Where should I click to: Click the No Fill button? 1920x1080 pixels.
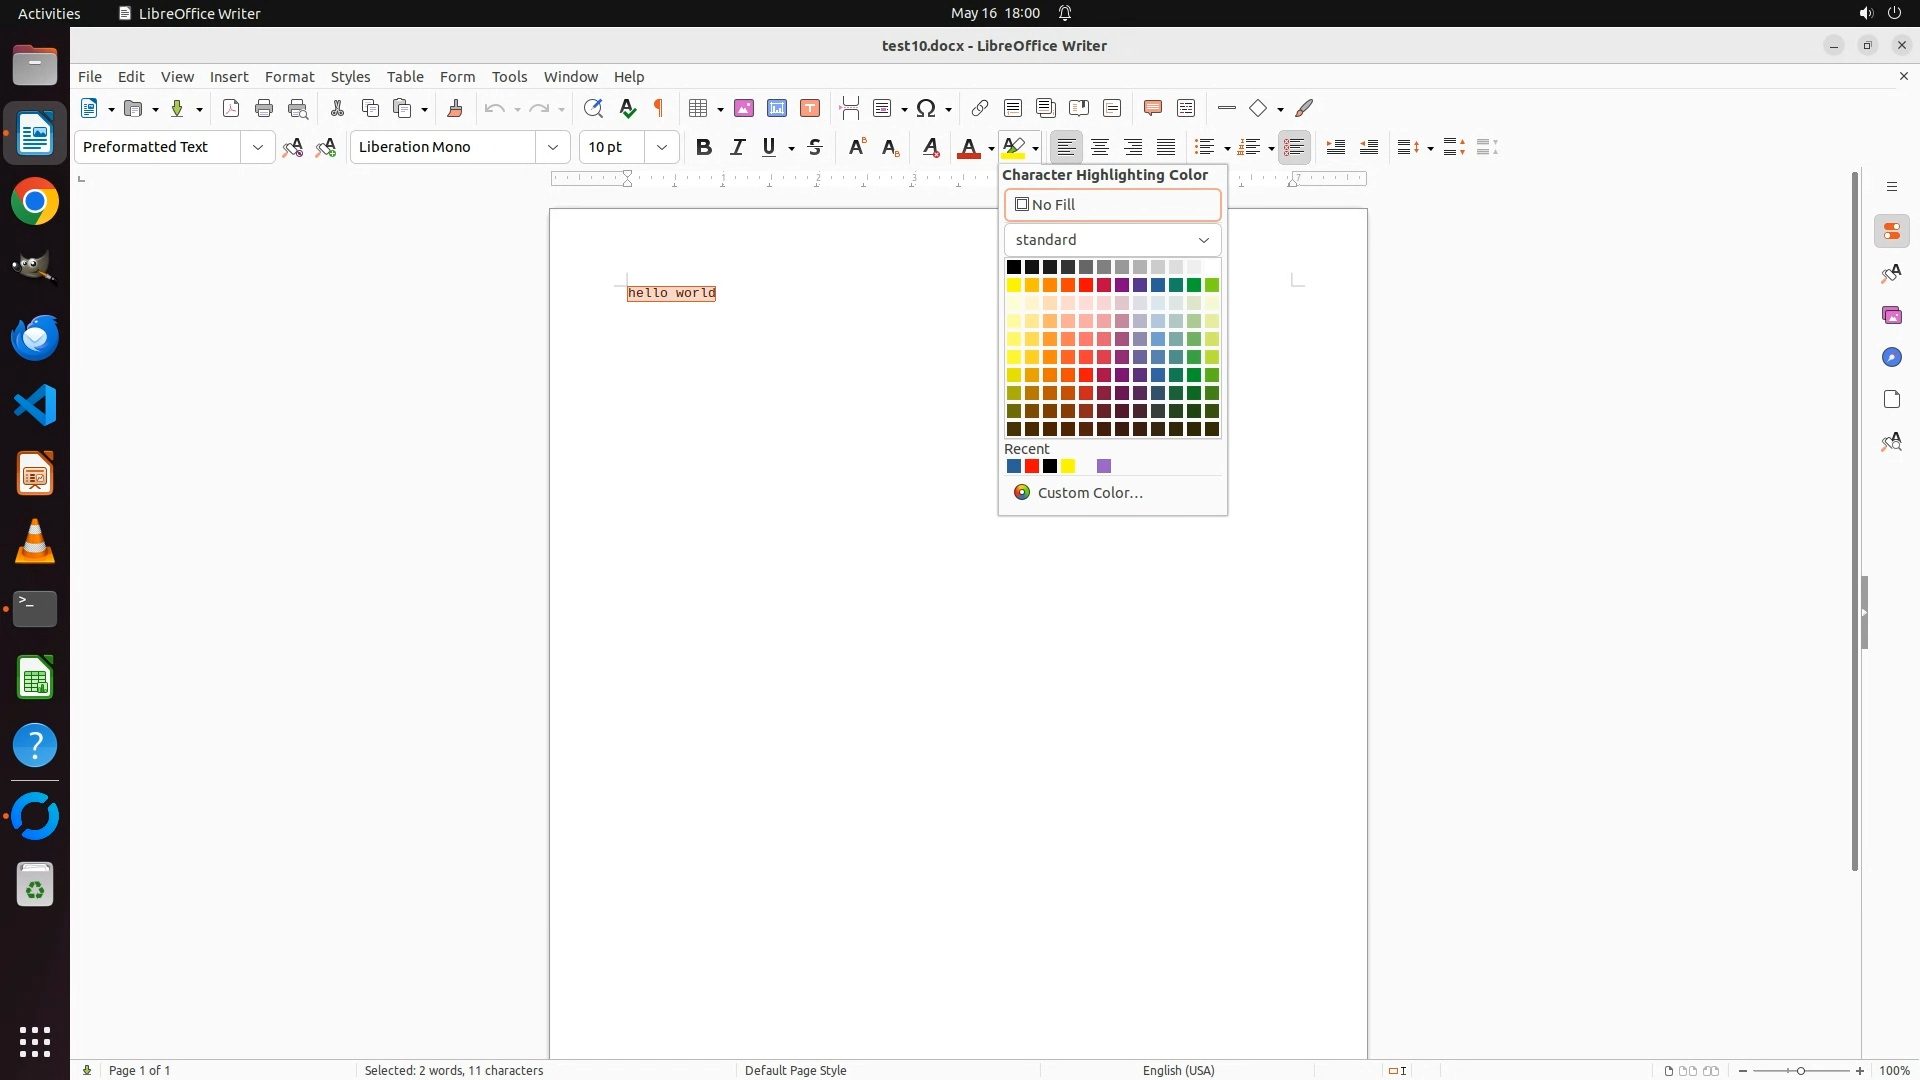[x=1112, y=205]
